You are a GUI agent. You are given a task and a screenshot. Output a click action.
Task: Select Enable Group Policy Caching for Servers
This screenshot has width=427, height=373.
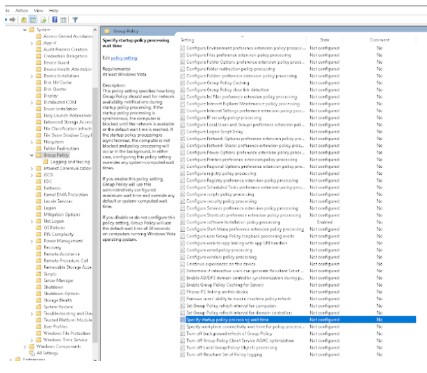225,285
